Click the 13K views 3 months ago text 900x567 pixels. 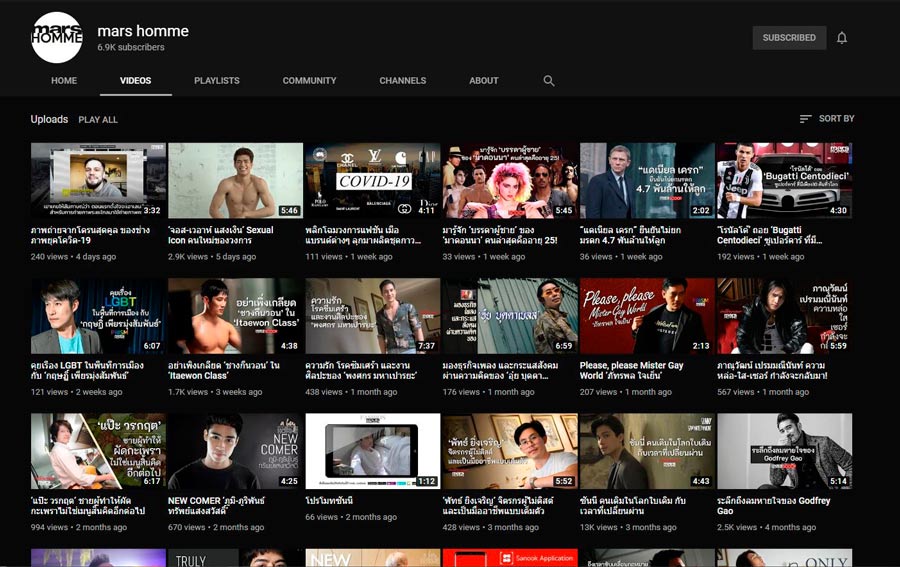628,527
